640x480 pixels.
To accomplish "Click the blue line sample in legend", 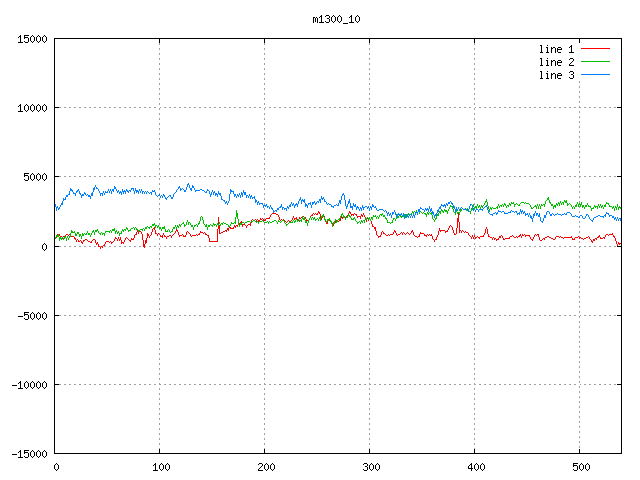I will [x=596, y=75].
